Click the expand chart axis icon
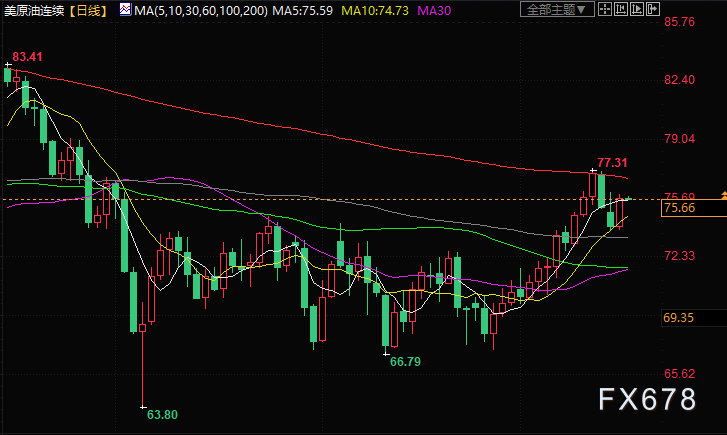 coord(637,9)
